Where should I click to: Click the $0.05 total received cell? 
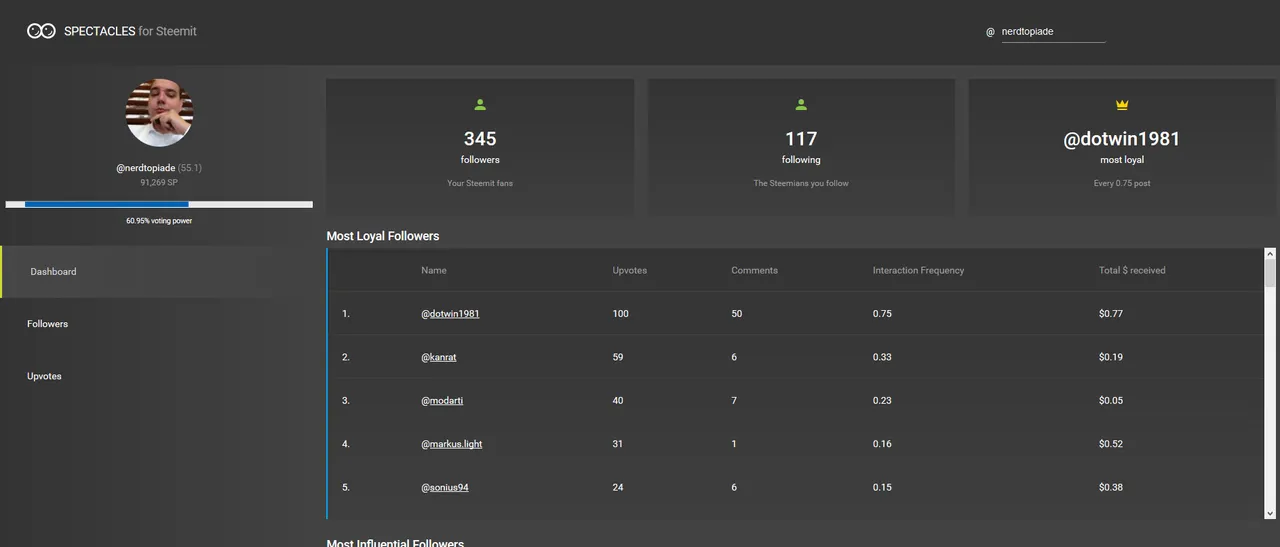pos(1111,401)
